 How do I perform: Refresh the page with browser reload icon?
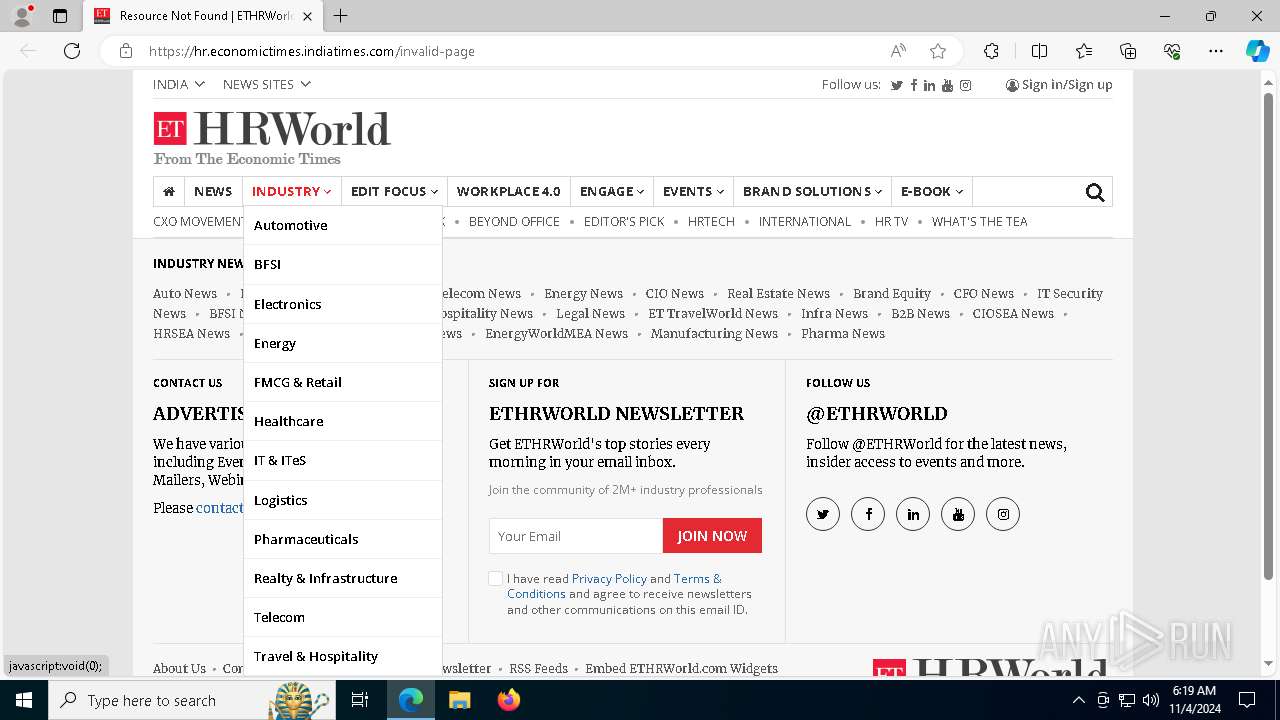(72, 51)
